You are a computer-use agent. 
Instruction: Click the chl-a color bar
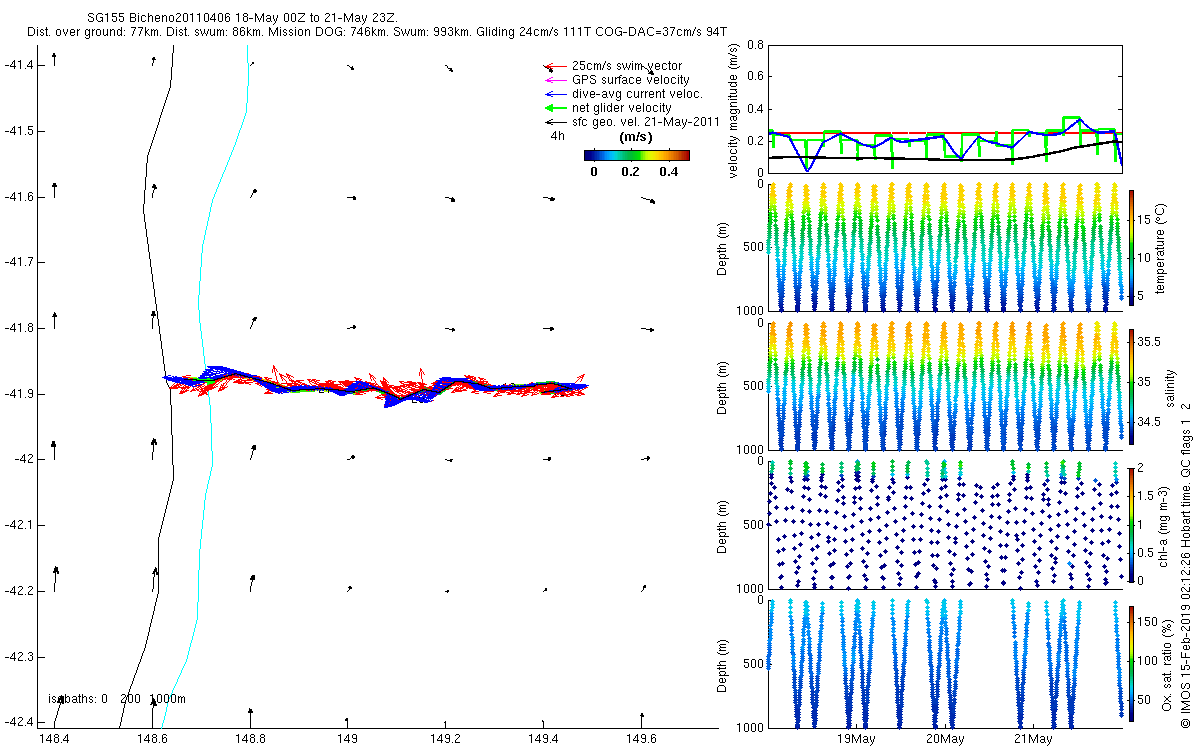(x=1131, y=523)
